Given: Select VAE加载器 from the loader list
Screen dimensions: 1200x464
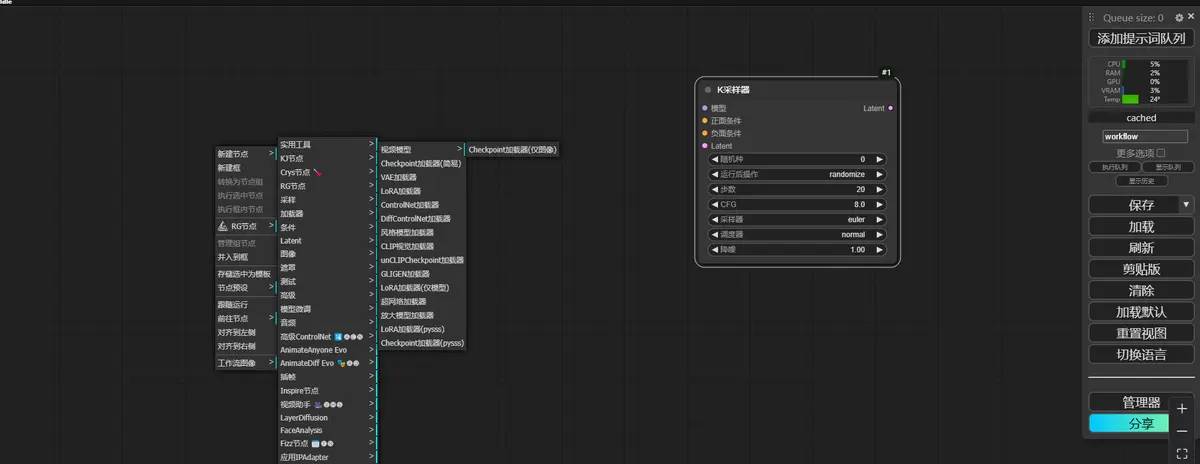Looking at the screenshot, I should pos(421,177).
